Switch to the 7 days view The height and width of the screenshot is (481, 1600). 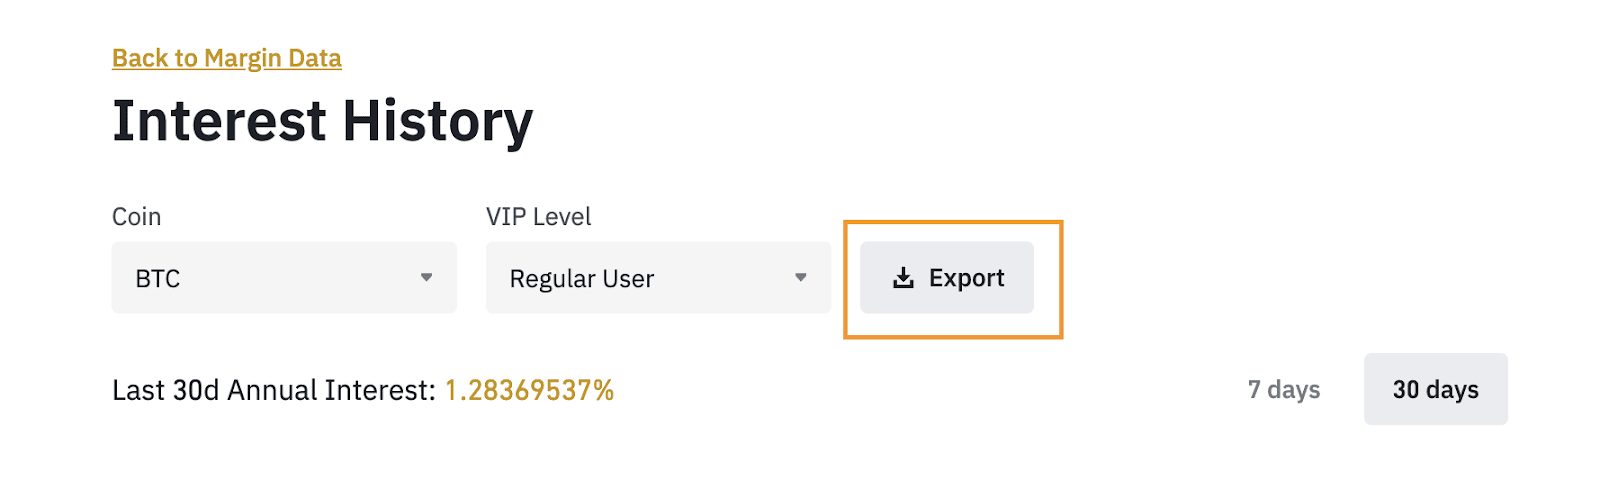pyautogui.click(x=1284, y=389)
